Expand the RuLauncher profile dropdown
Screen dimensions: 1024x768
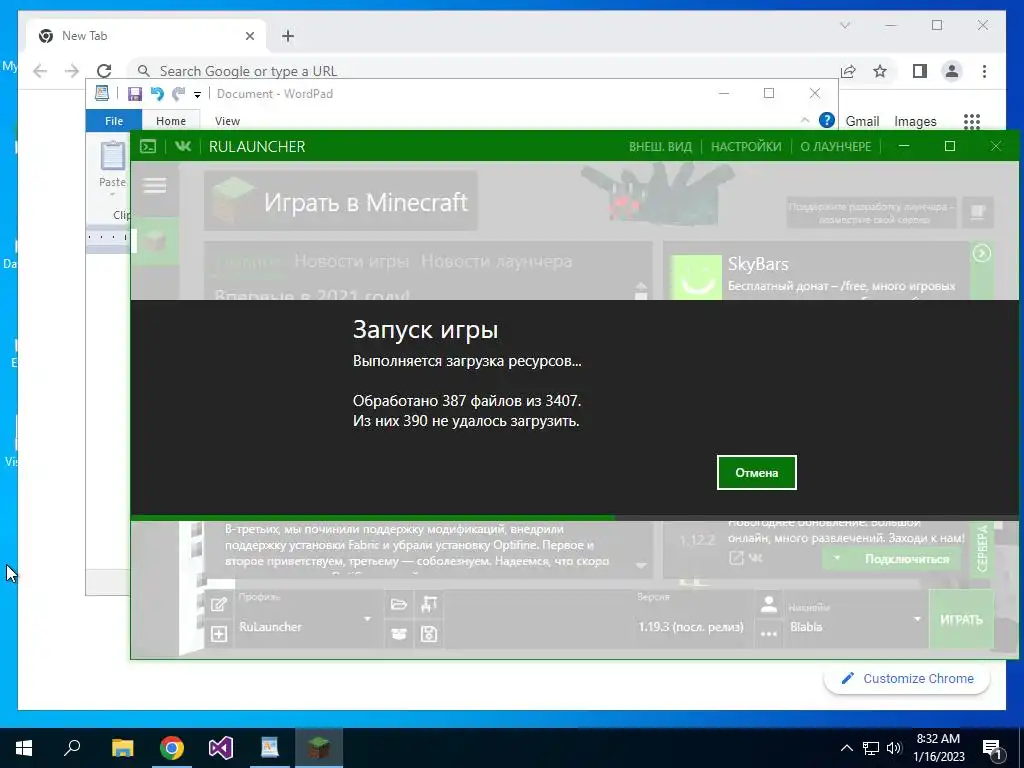pyautogui.click(x=368, y=618)
